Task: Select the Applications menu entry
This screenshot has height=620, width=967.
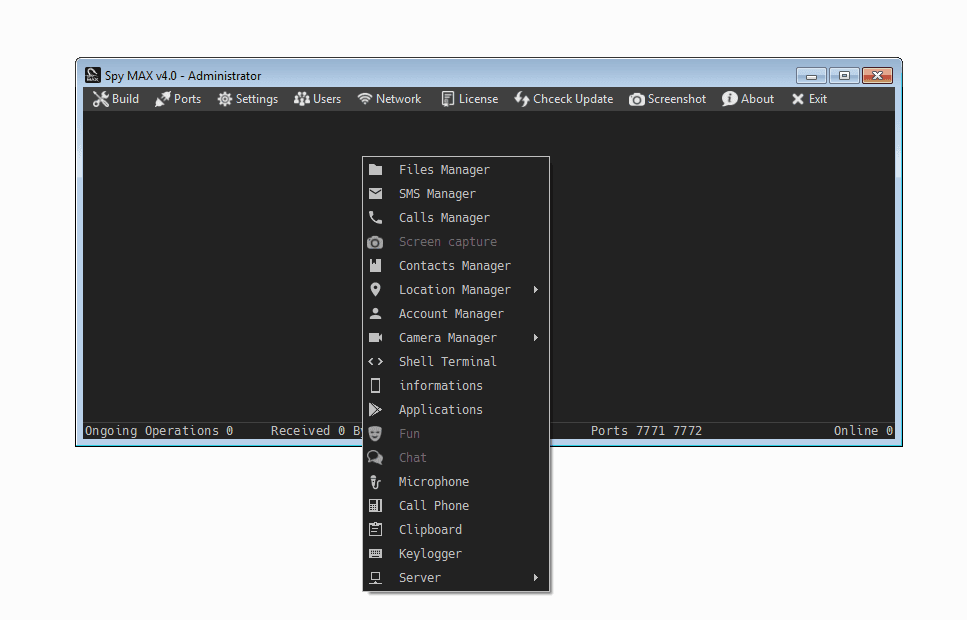Action: coord(440,410)
